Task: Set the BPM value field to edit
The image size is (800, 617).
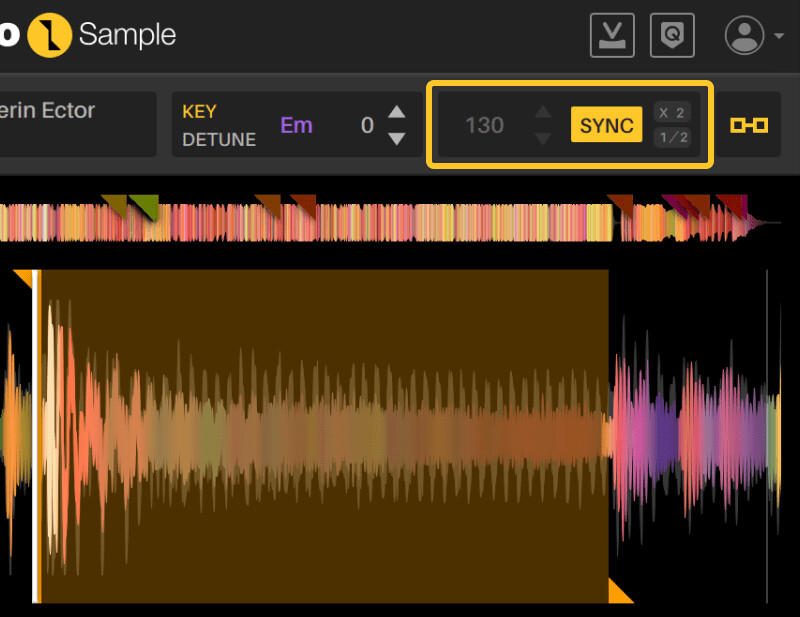Action: [484, 125]
